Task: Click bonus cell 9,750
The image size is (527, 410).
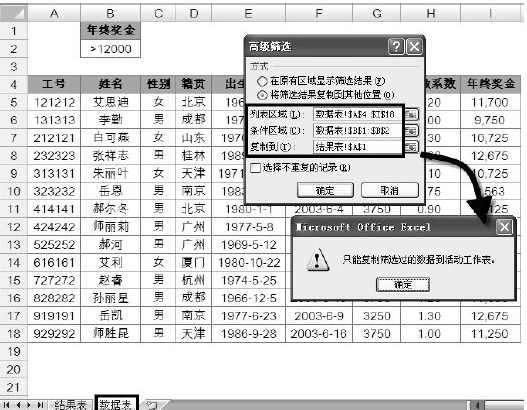Action: 490,120
